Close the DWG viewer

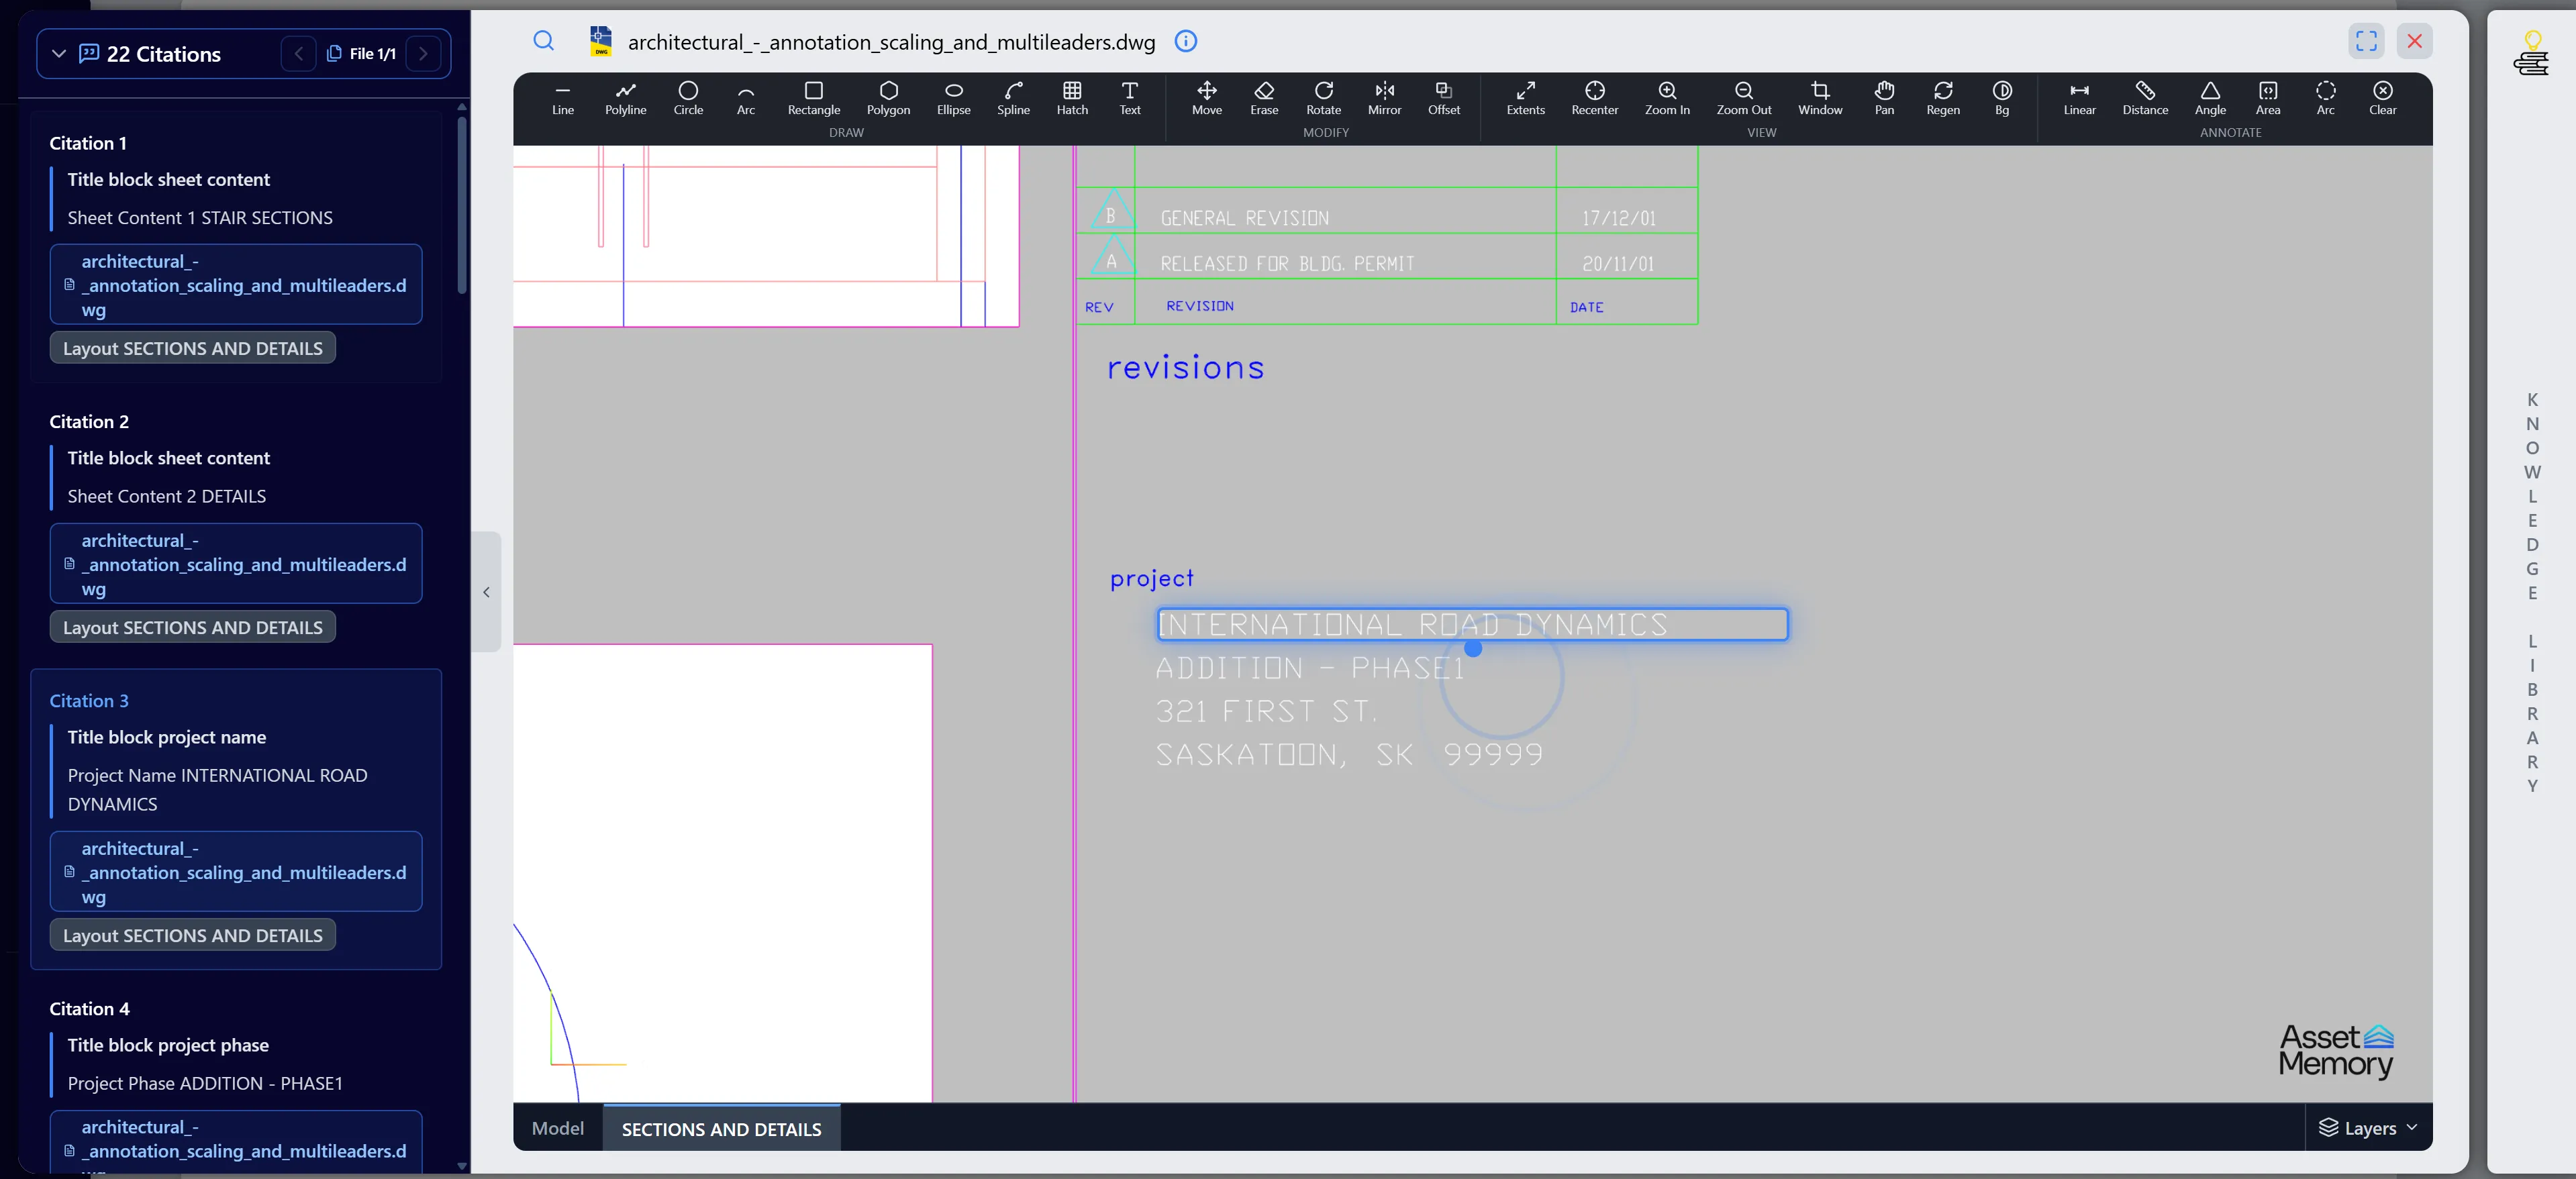2414,41
